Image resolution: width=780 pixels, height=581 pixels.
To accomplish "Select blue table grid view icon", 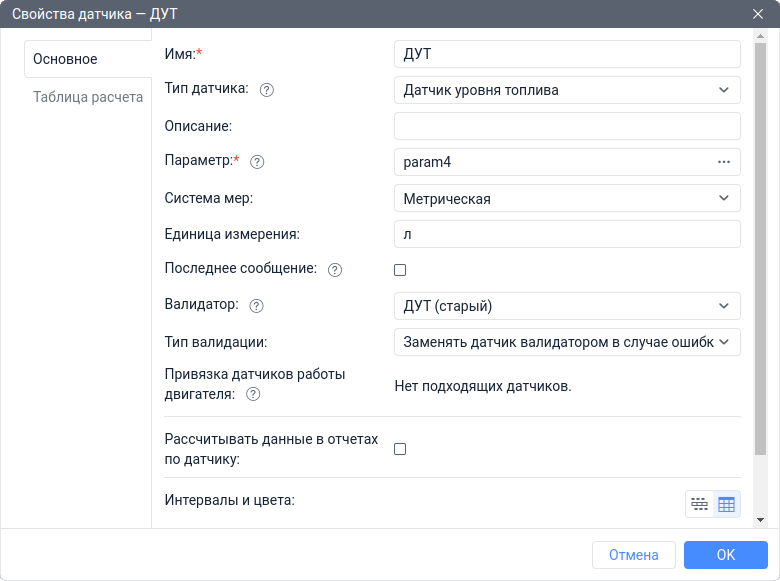I will point(726,504).
